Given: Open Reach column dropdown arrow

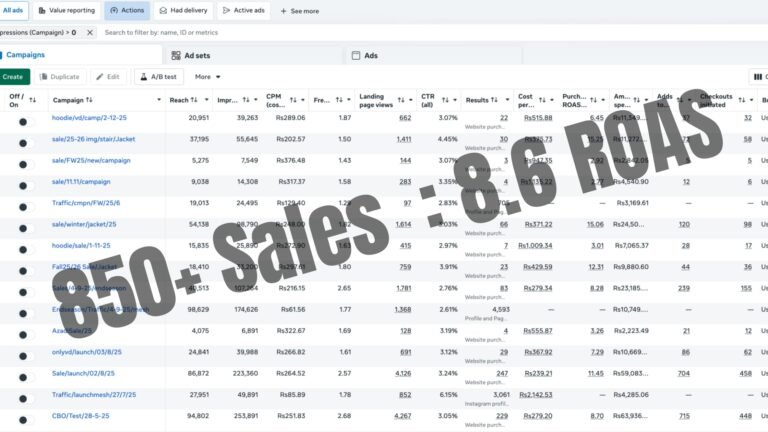Looking at the screenshot, I should tap(206, 100).
